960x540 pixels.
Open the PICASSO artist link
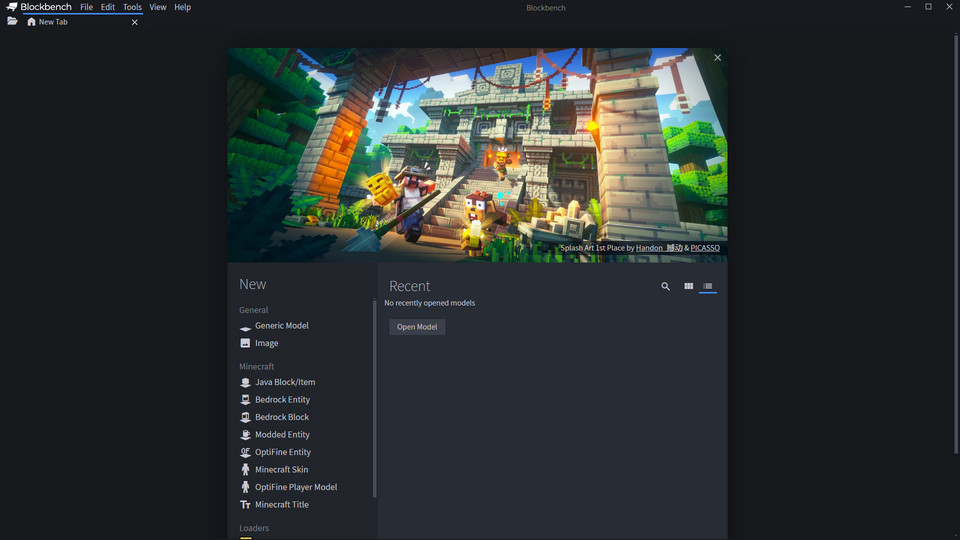pyautogui.click(x=705, y=248)
